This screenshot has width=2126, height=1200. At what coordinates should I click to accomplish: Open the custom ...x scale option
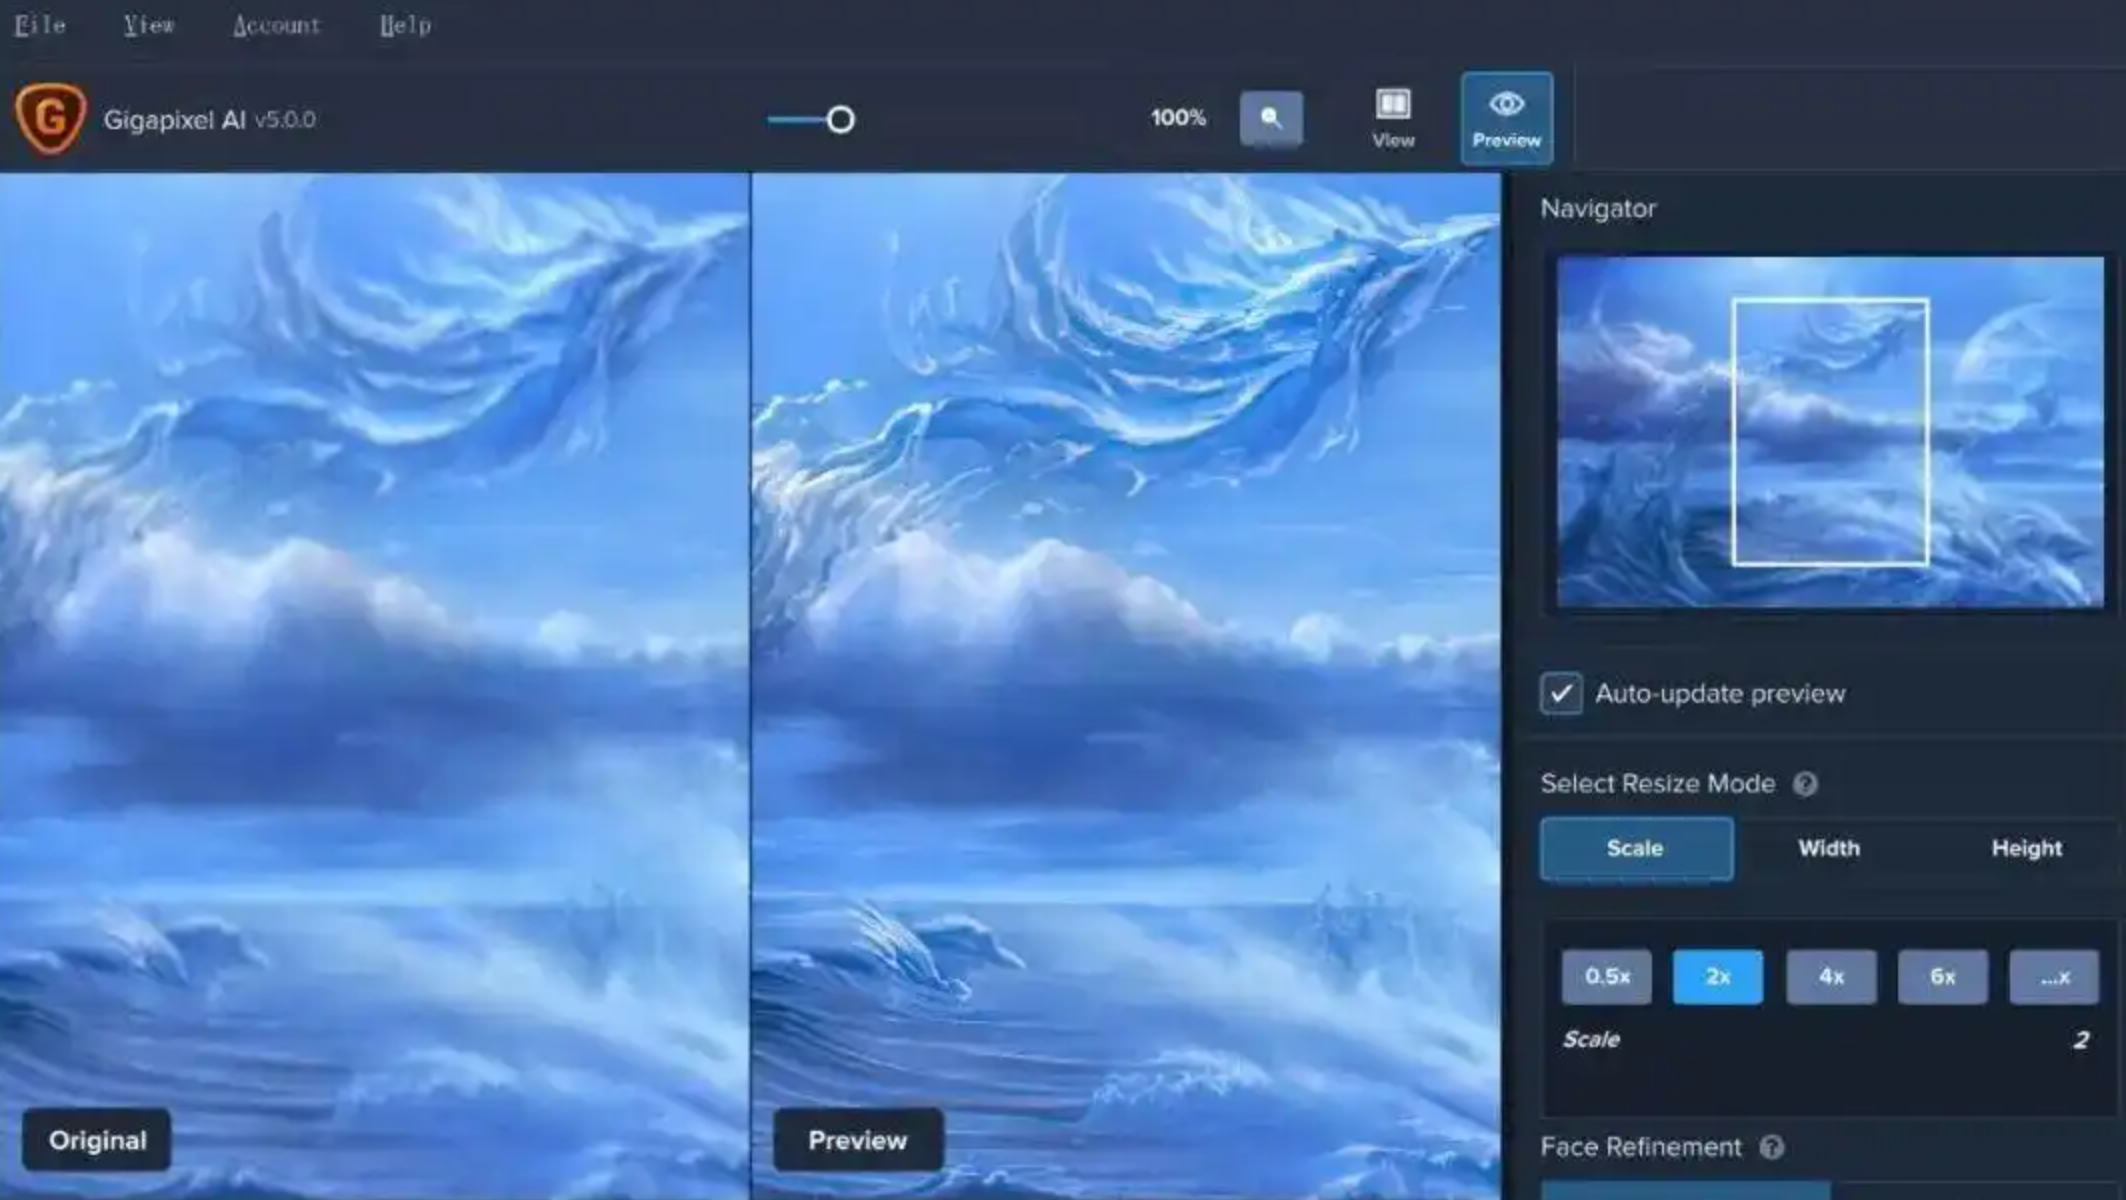pyautogui.click(x=2053, y=976)
